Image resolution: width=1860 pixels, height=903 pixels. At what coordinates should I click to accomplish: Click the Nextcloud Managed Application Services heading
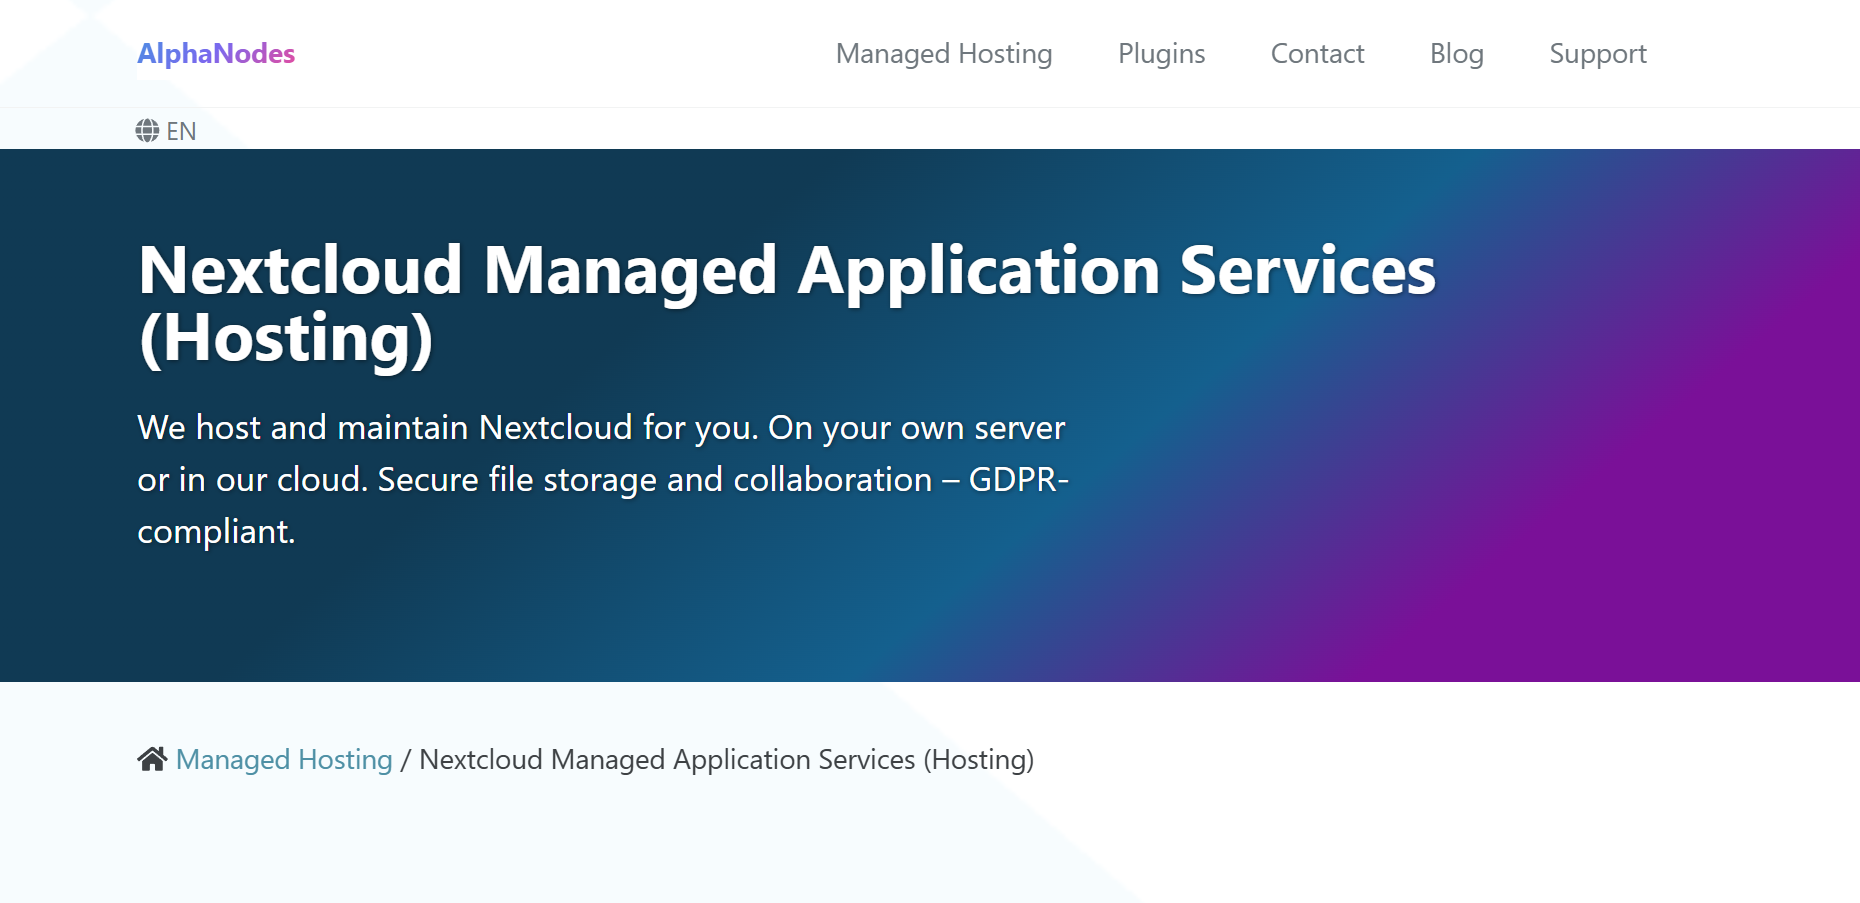tap(787, 304)
